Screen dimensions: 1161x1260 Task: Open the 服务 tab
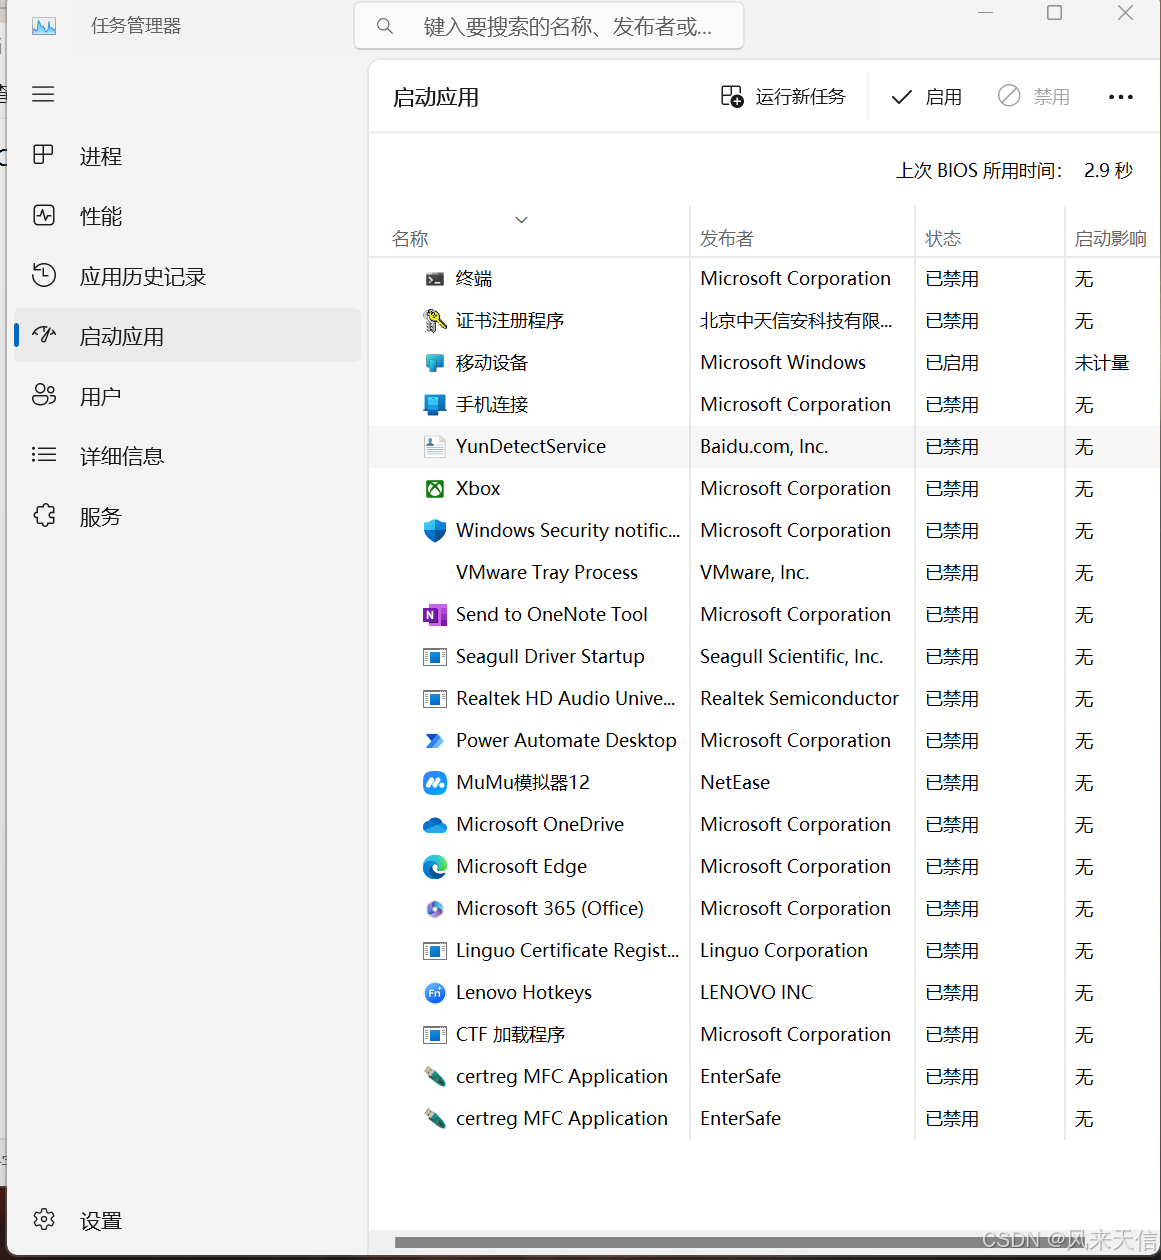click(x=187, y=516)
